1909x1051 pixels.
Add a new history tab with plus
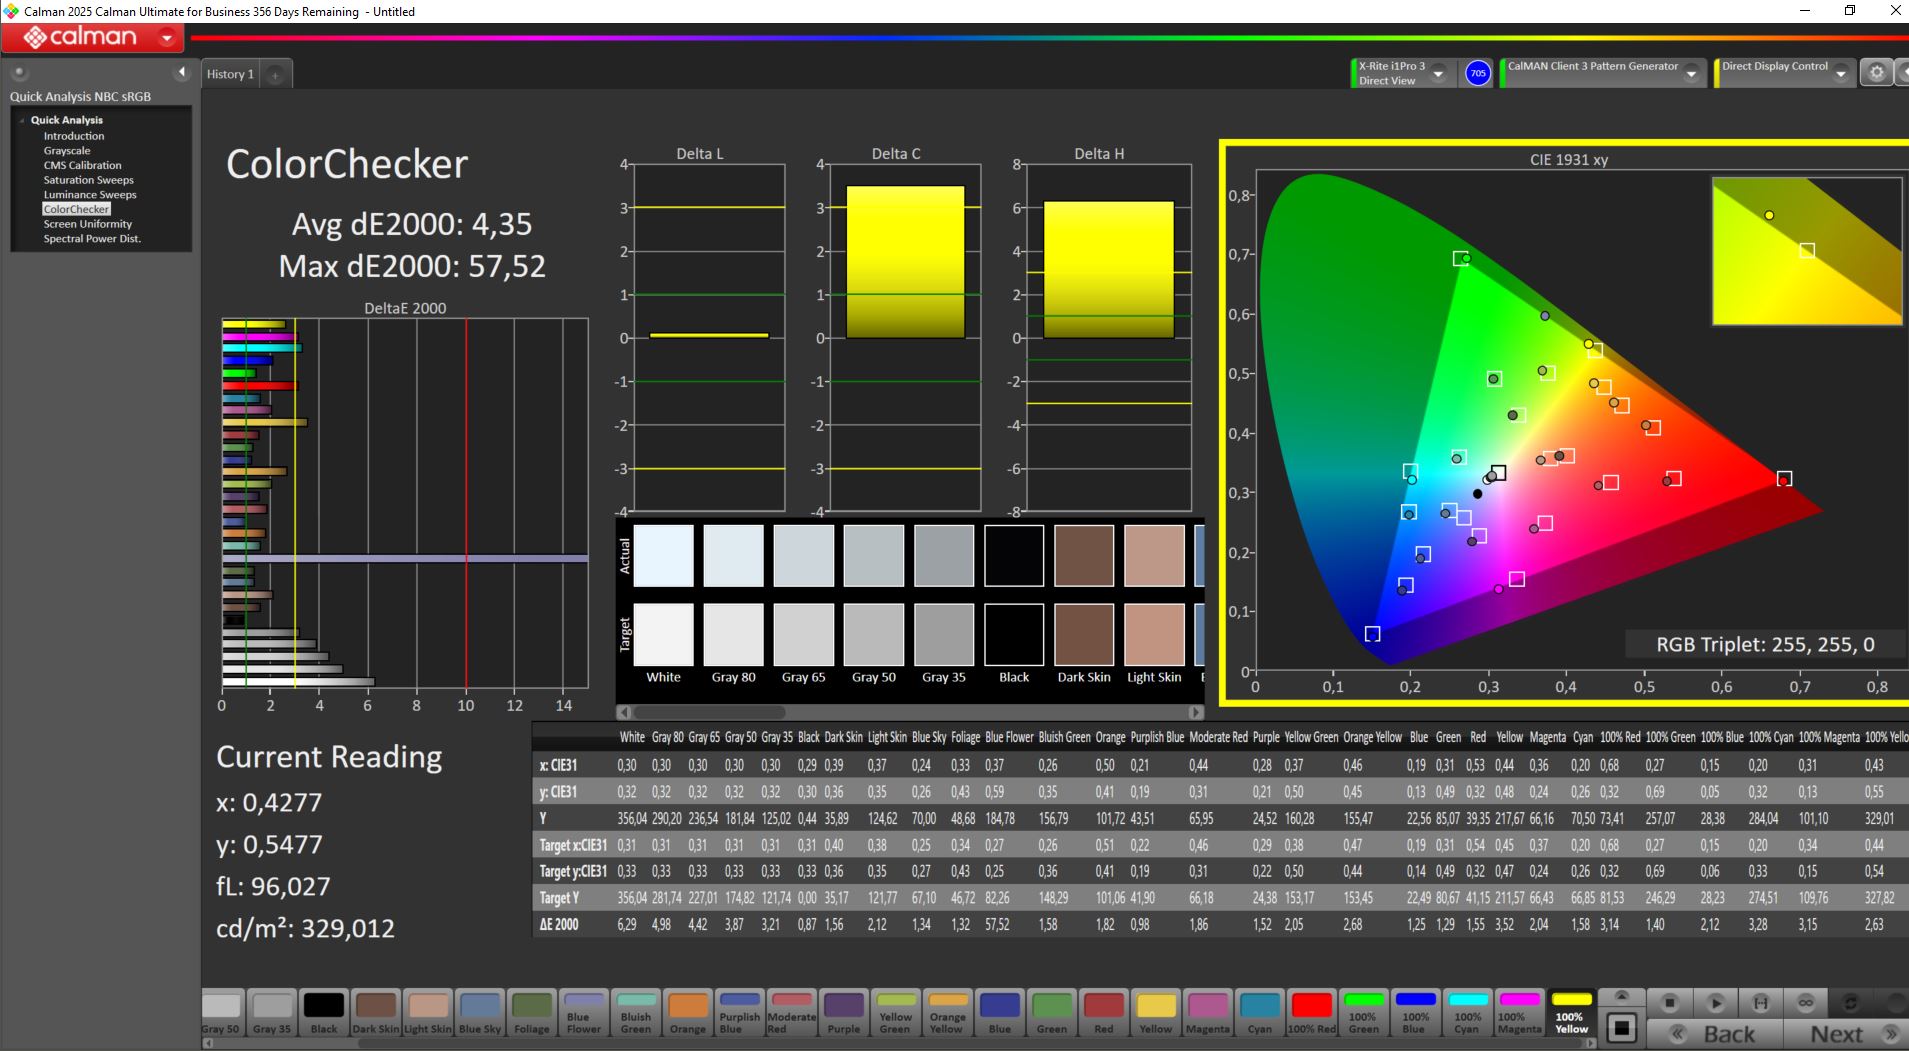tap(275, 75)
